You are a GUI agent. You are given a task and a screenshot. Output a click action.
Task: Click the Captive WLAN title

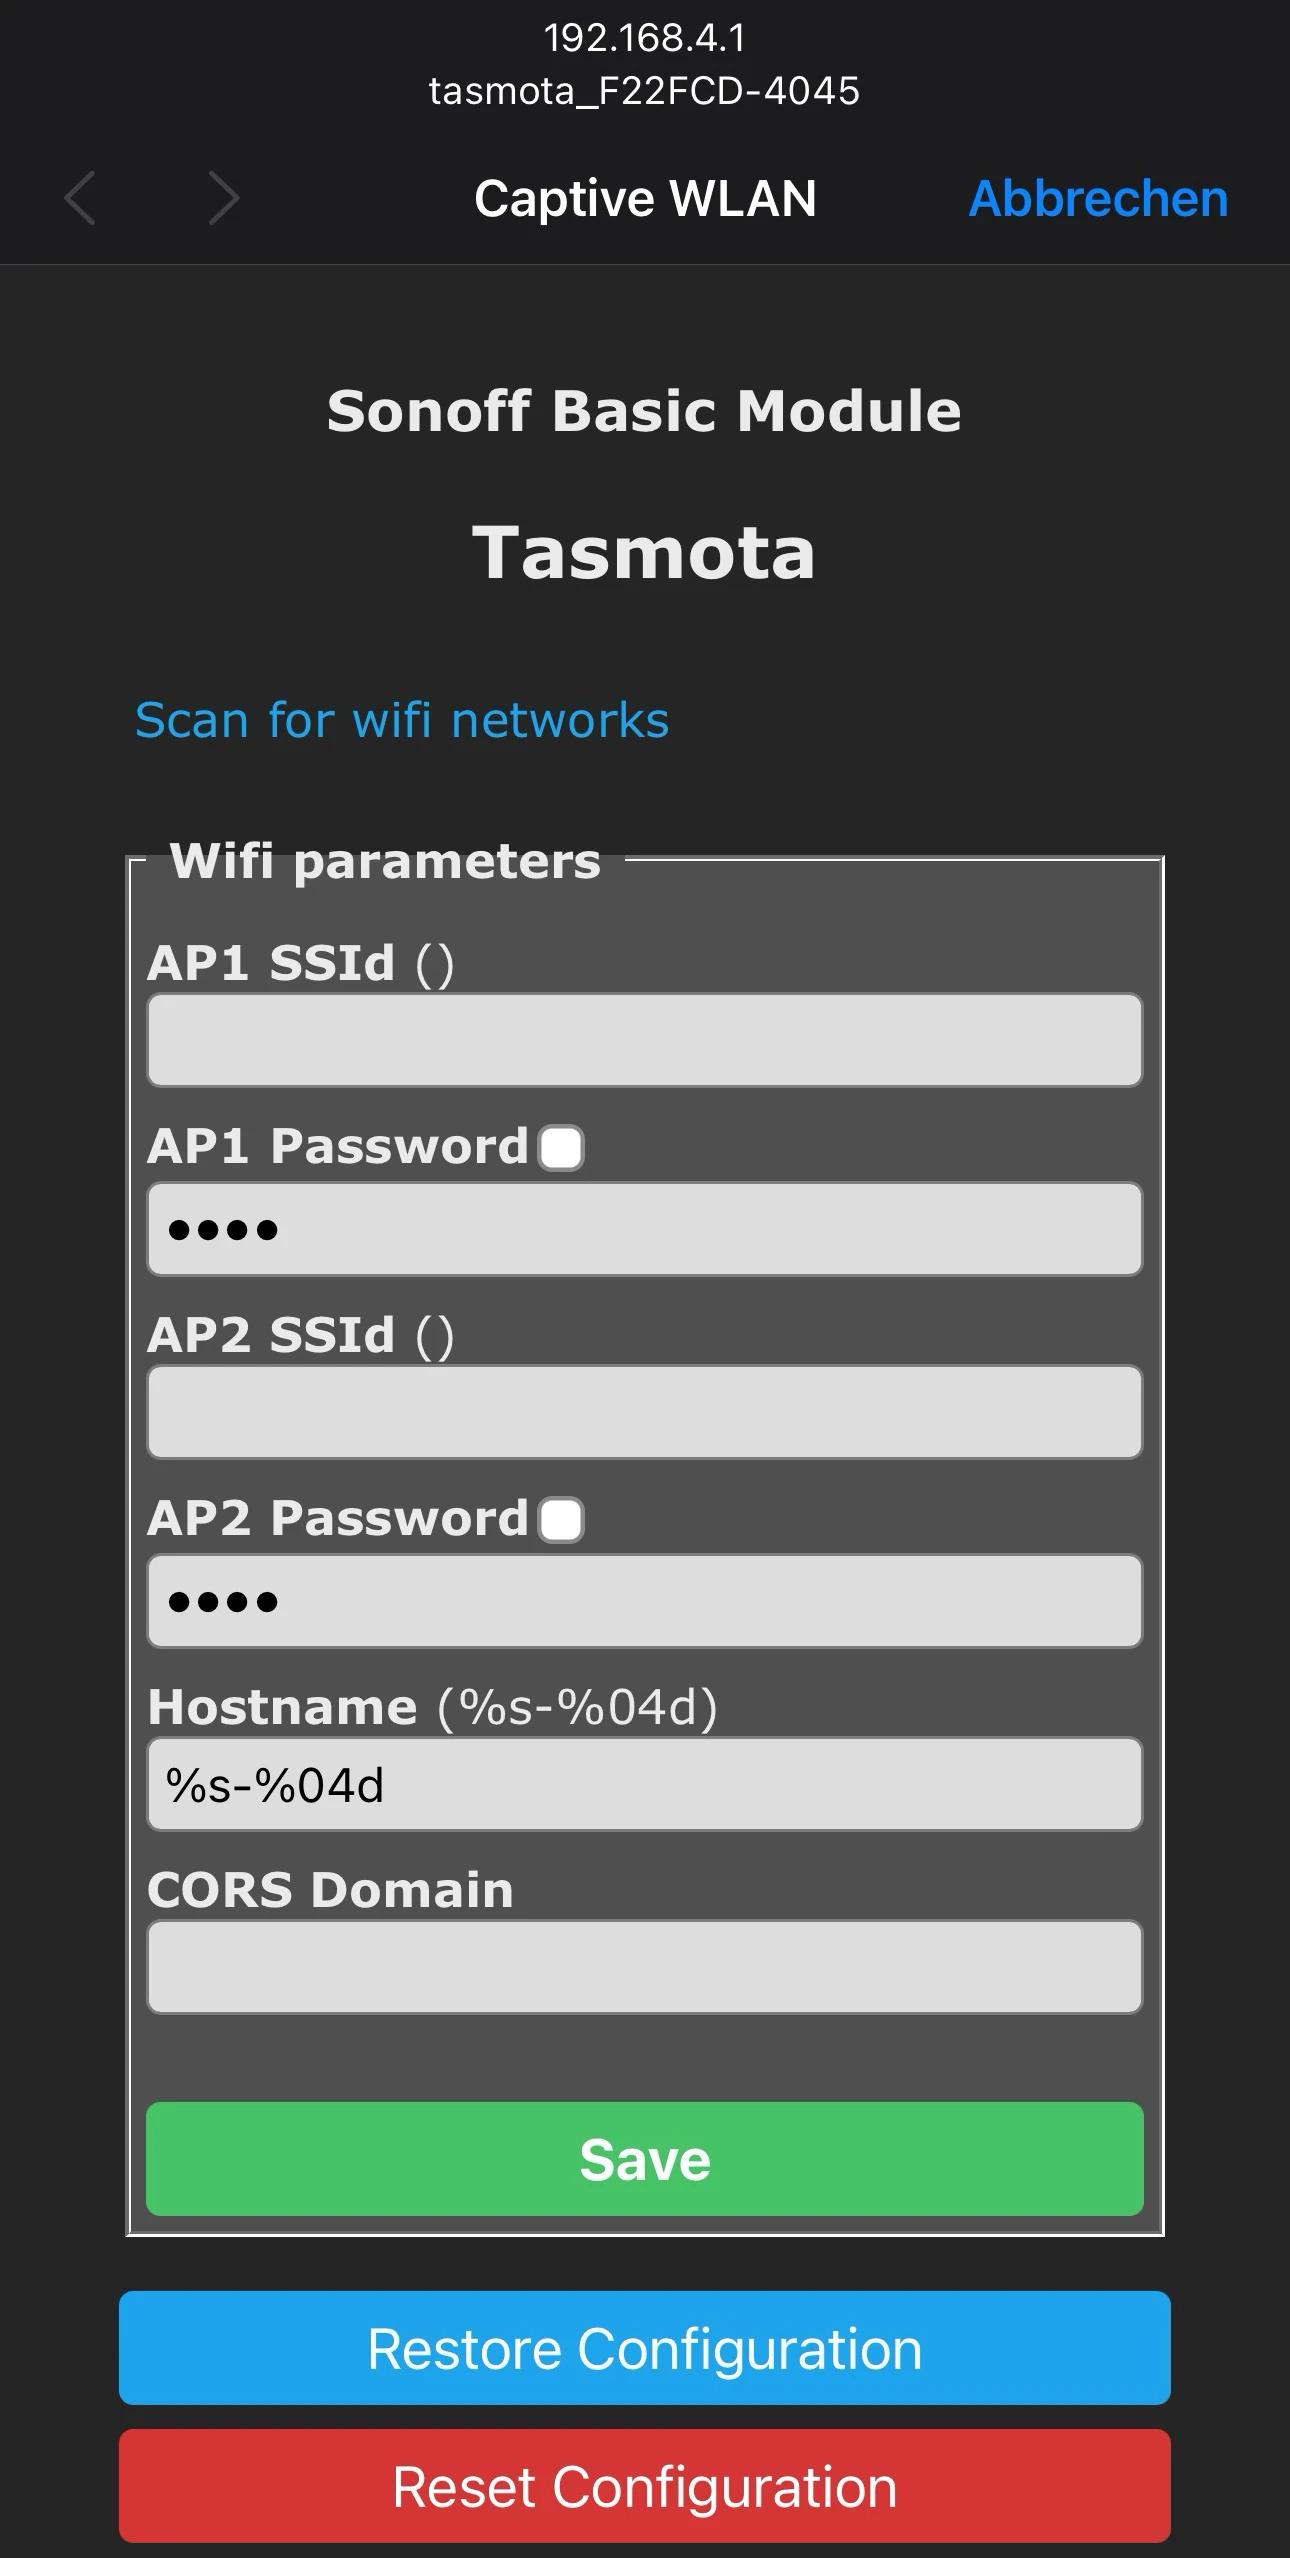coord(644,197)
